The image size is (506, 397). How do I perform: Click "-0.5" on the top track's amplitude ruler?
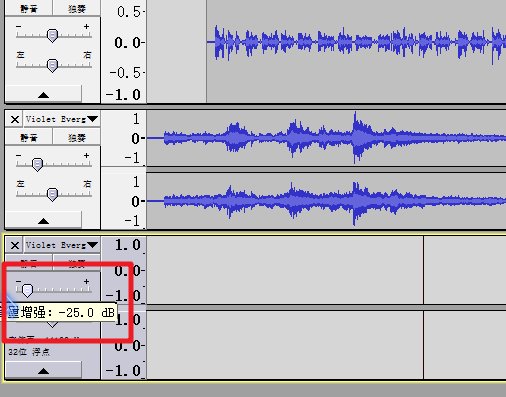tap(125, 73)
